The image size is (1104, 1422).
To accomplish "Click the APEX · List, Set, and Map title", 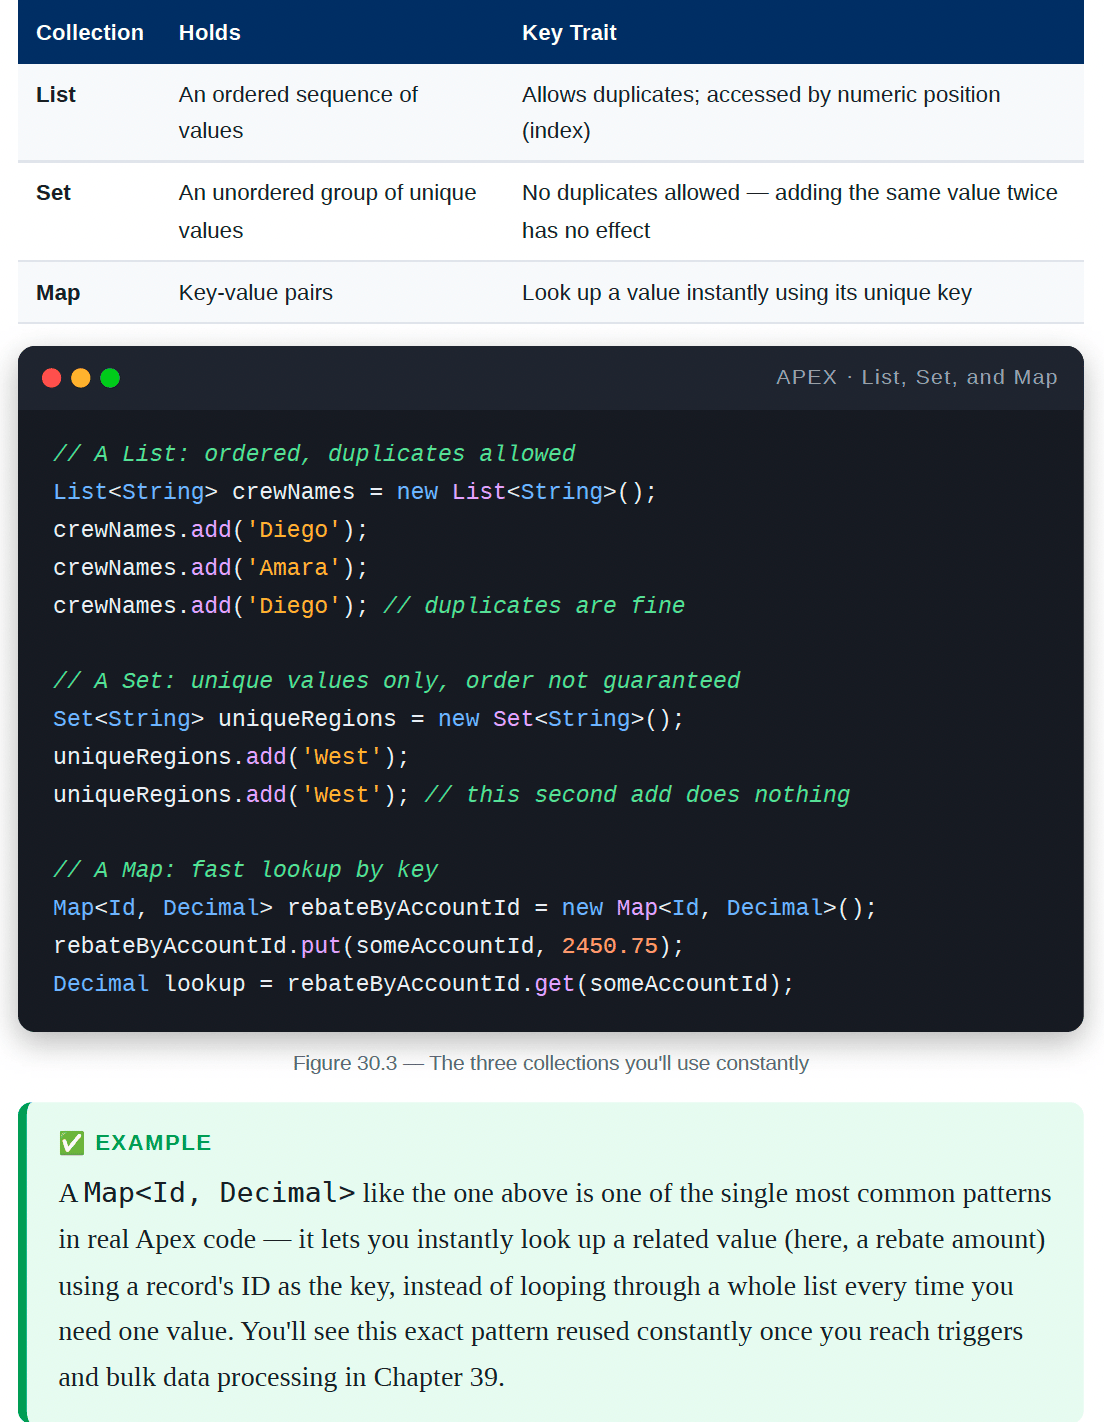I will [x=916, y=377].
